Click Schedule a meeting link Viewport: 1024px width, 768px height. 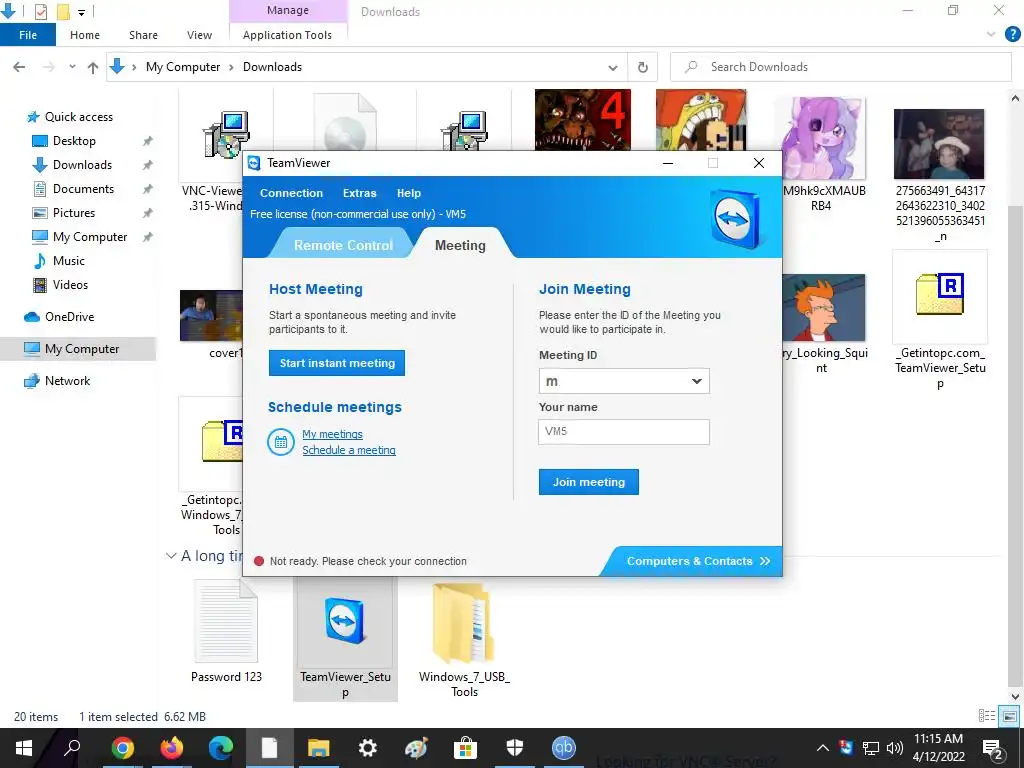pyautogui.click(x=349, y=450)
